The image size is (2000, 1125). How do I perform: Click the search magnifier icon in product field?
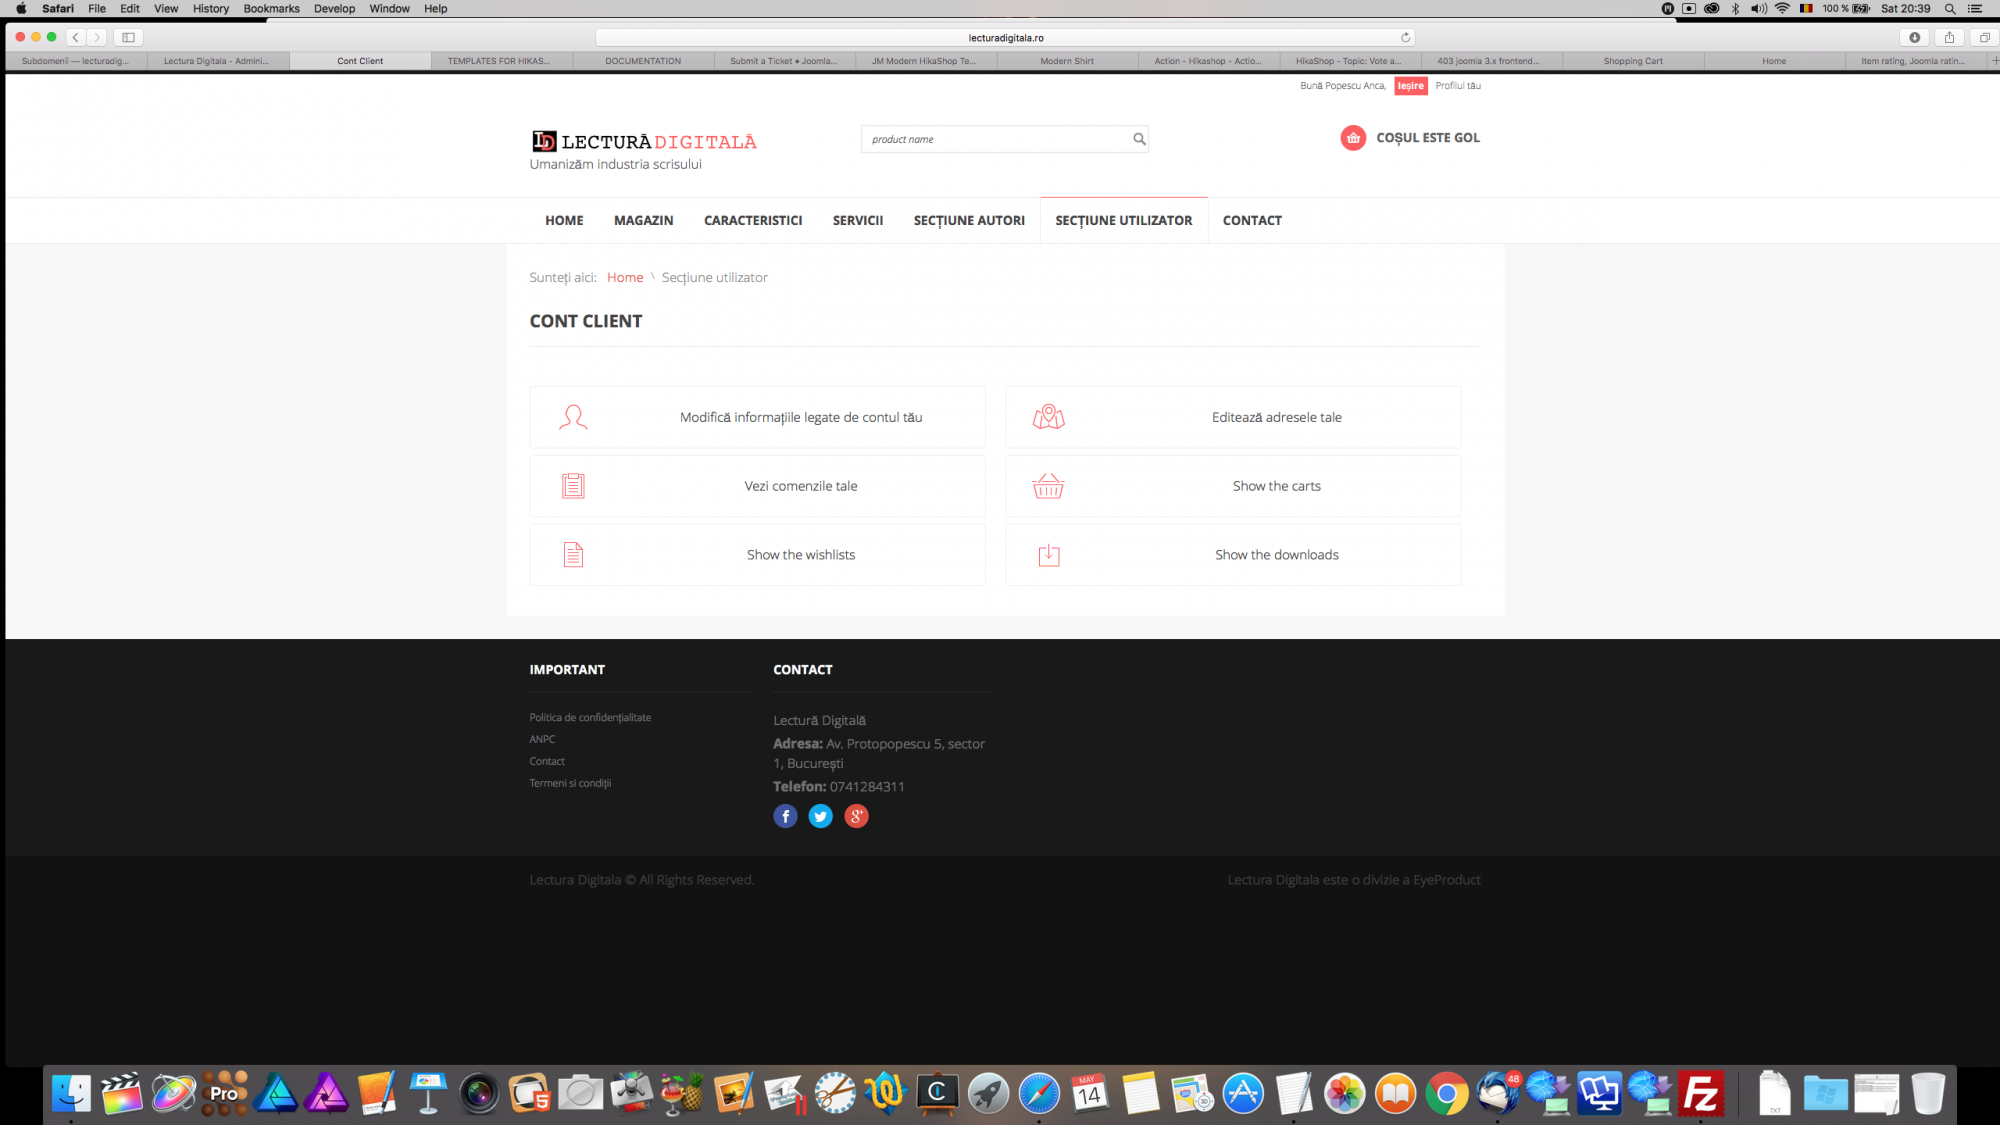(1138, 139)
